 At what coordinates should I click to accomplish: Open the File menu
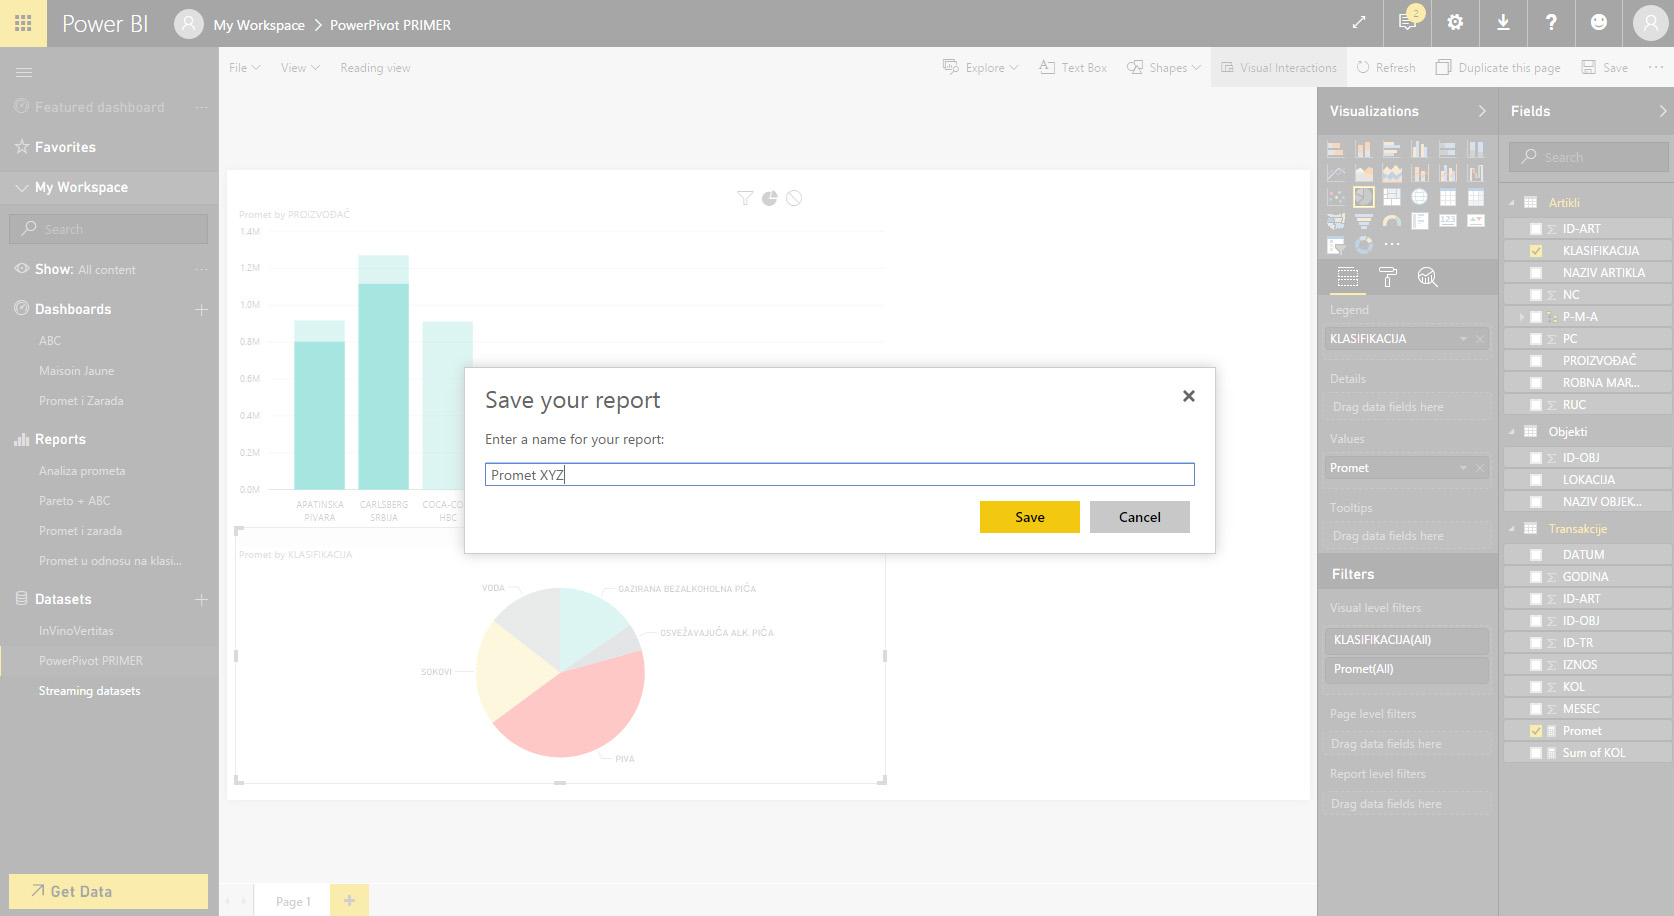pos(243,68)
